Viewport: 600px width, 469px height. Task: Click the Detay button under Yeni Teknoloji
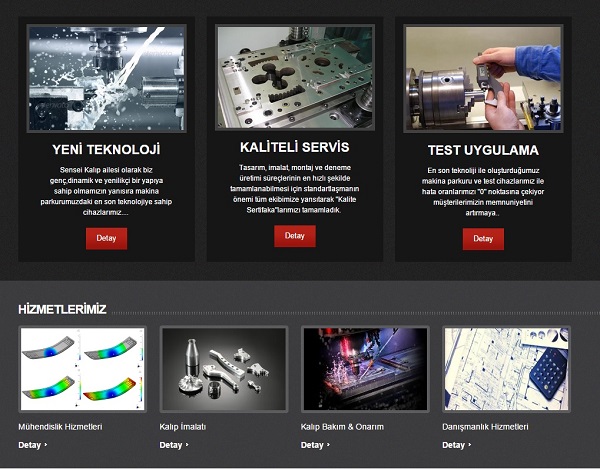click(x=106, y=238)
